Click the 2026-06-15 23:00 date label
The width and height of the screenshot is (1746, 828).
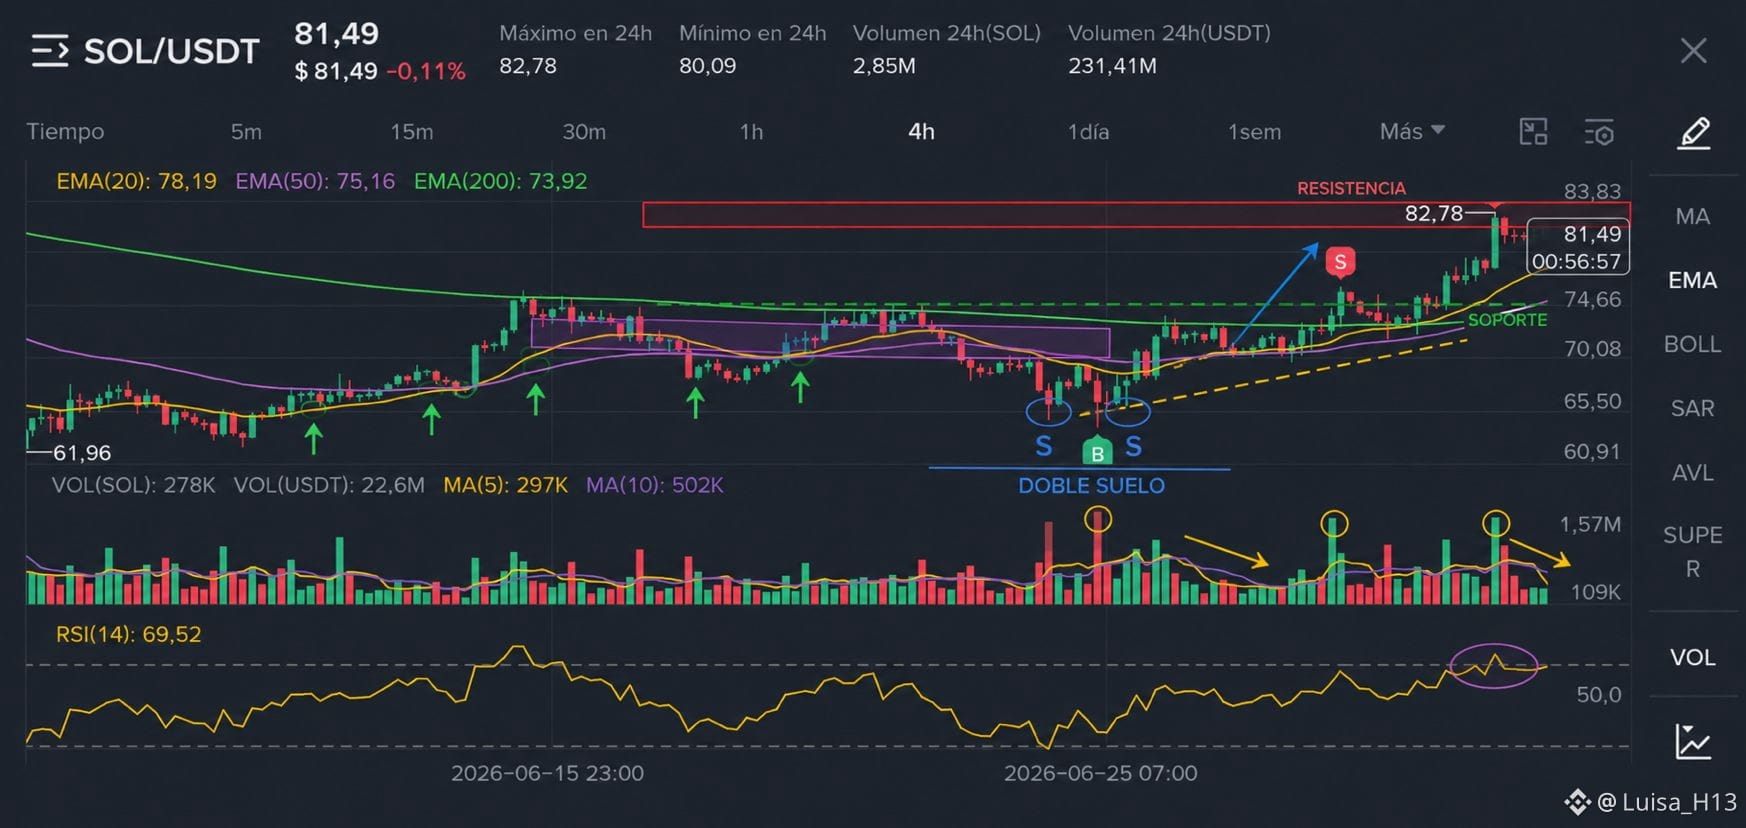coord(548,773)
